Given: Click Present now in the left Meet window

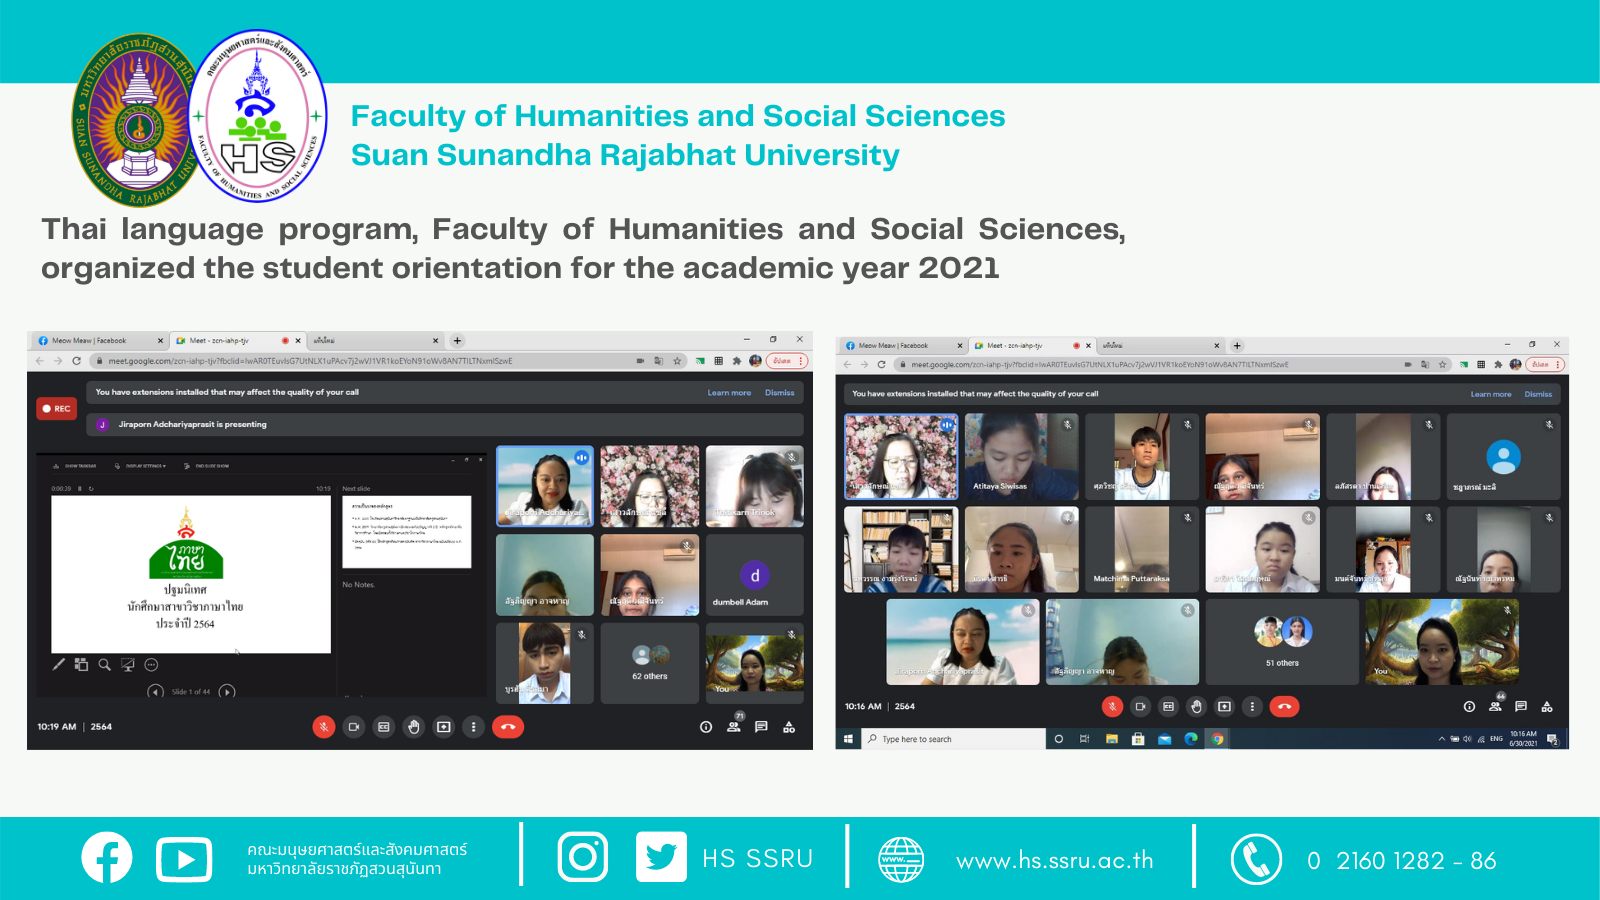Looking at the screenshot, I should 444,727.
